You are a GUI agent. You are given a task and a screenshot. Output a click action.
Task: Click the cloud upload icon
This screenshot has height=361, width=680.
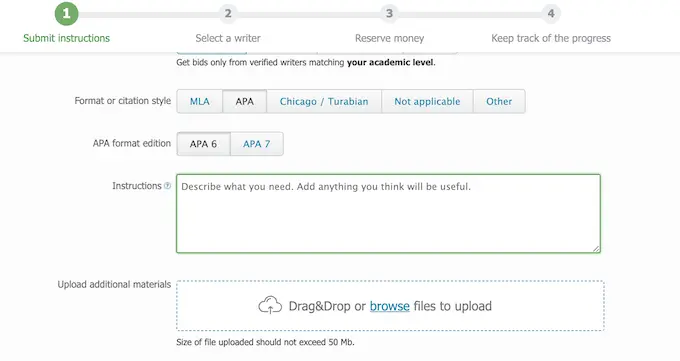(x=270, y=305)
